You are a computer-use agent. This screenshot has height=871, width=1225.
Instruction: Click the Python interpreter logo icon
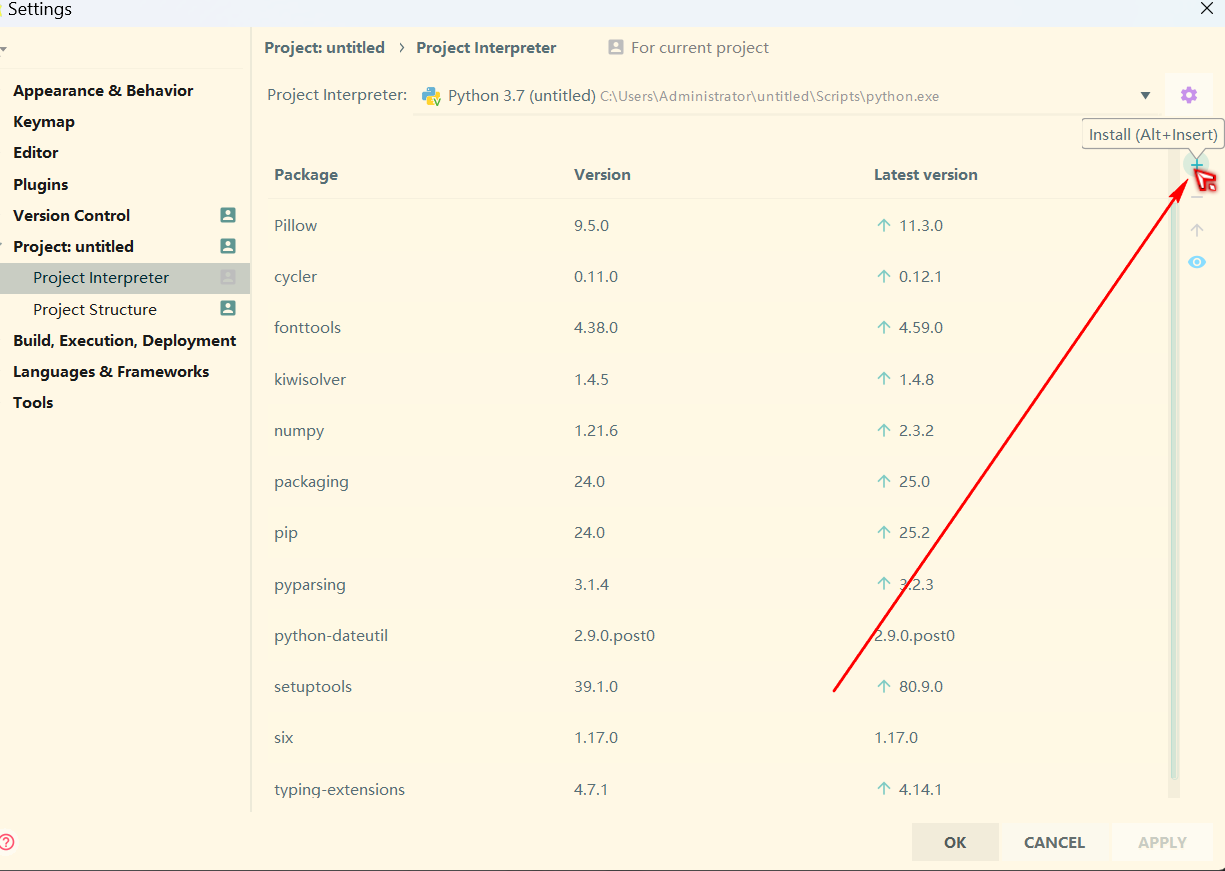click(432, 96)
